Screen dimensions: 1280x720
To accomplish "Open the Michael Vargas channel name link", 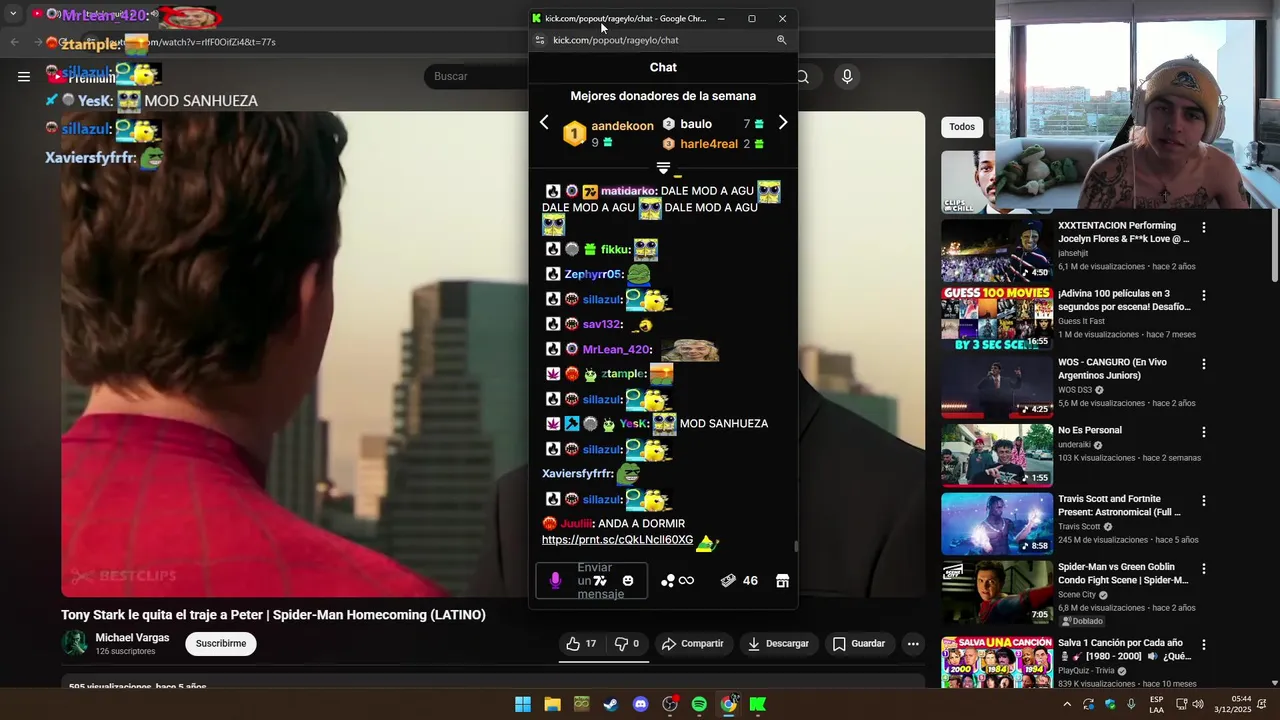I will tap(132, 638).
